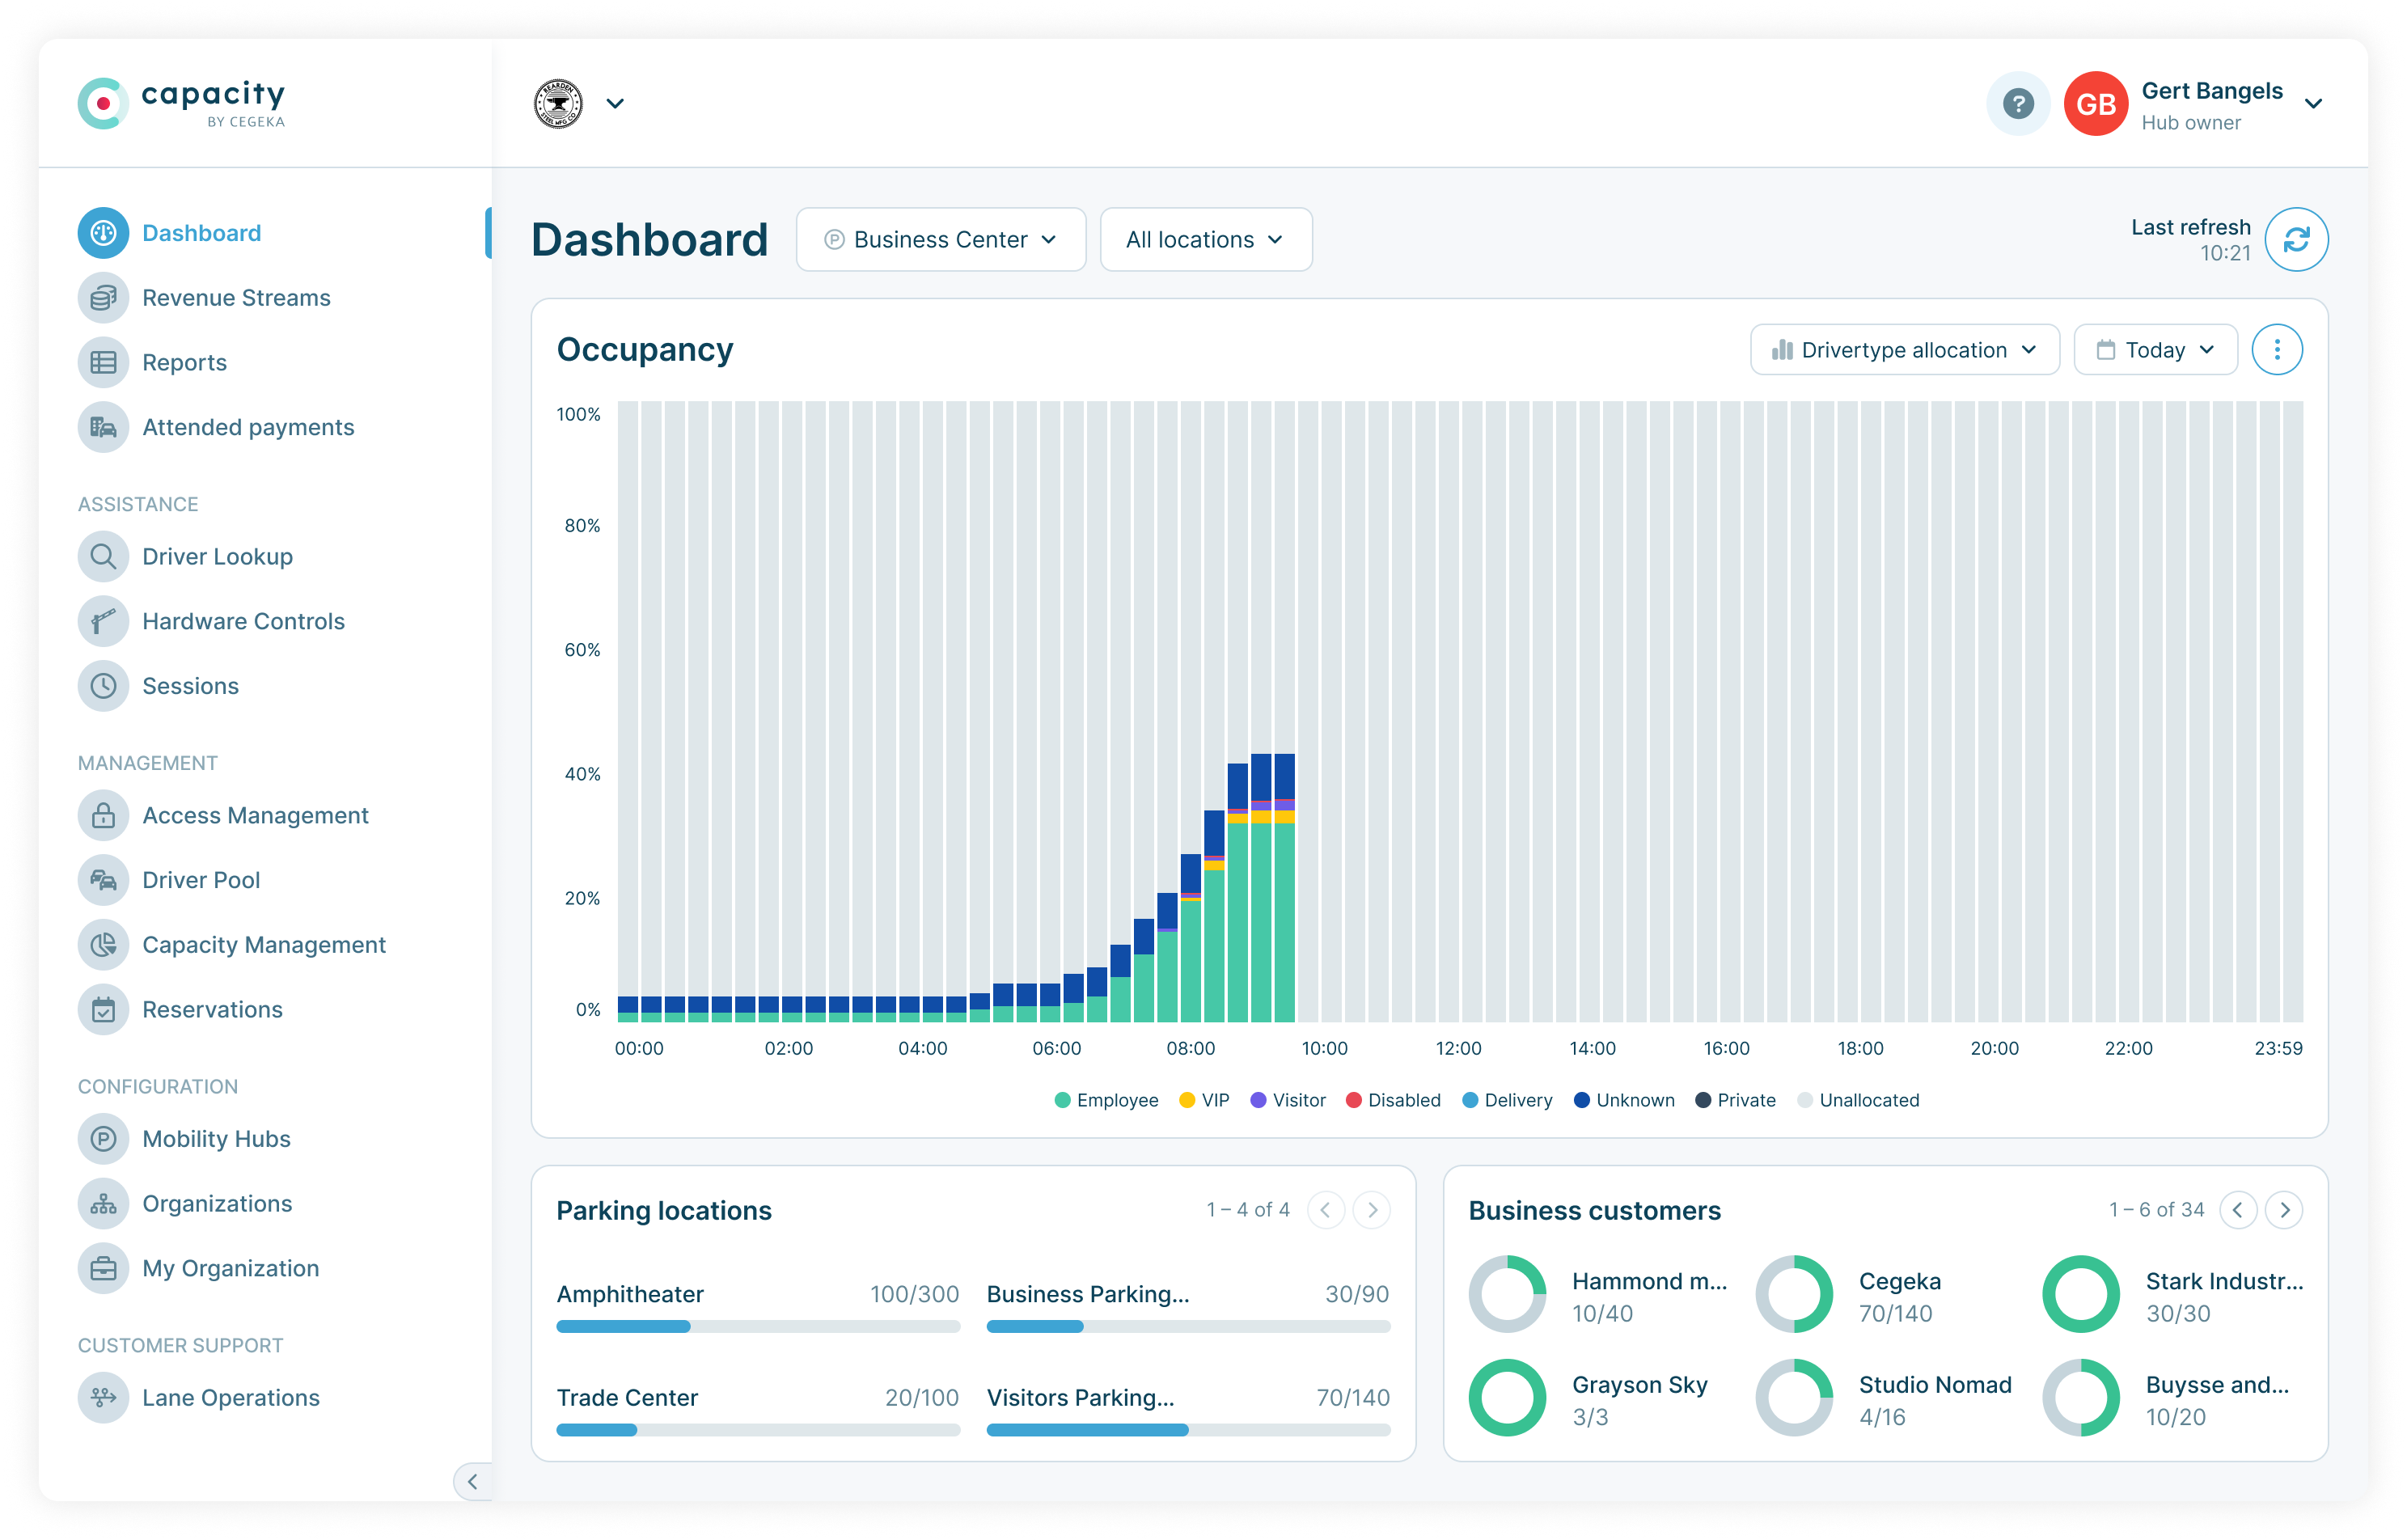Go to Reports in the sidebar
2407x1540 pixels.
[184, 363]
